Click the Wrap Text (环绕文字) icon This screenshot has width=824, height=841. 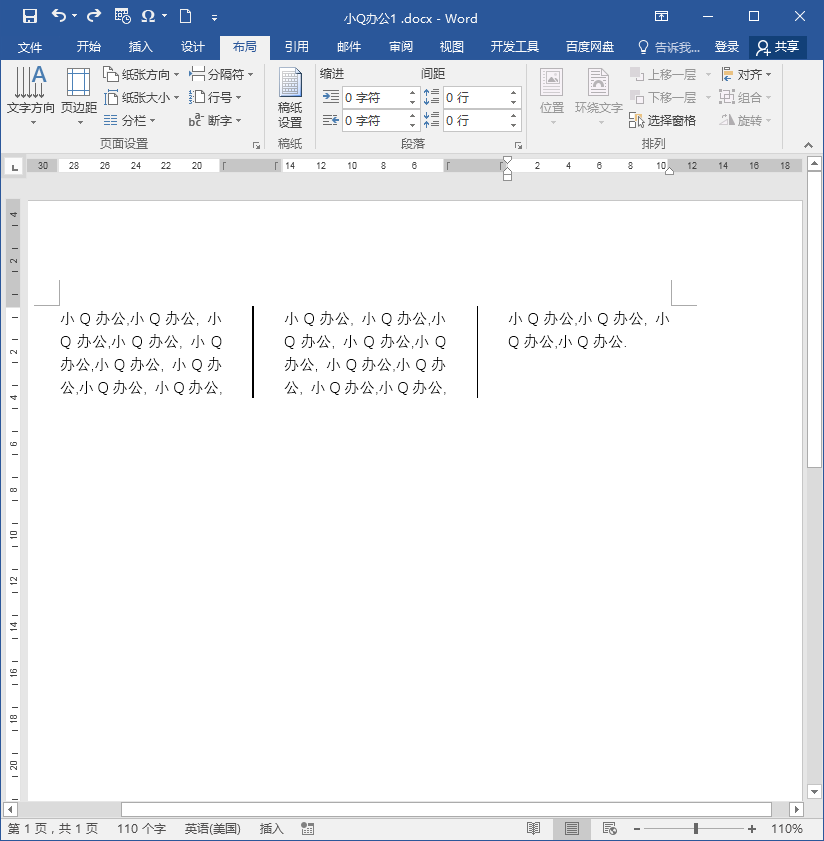coord(598,97)
